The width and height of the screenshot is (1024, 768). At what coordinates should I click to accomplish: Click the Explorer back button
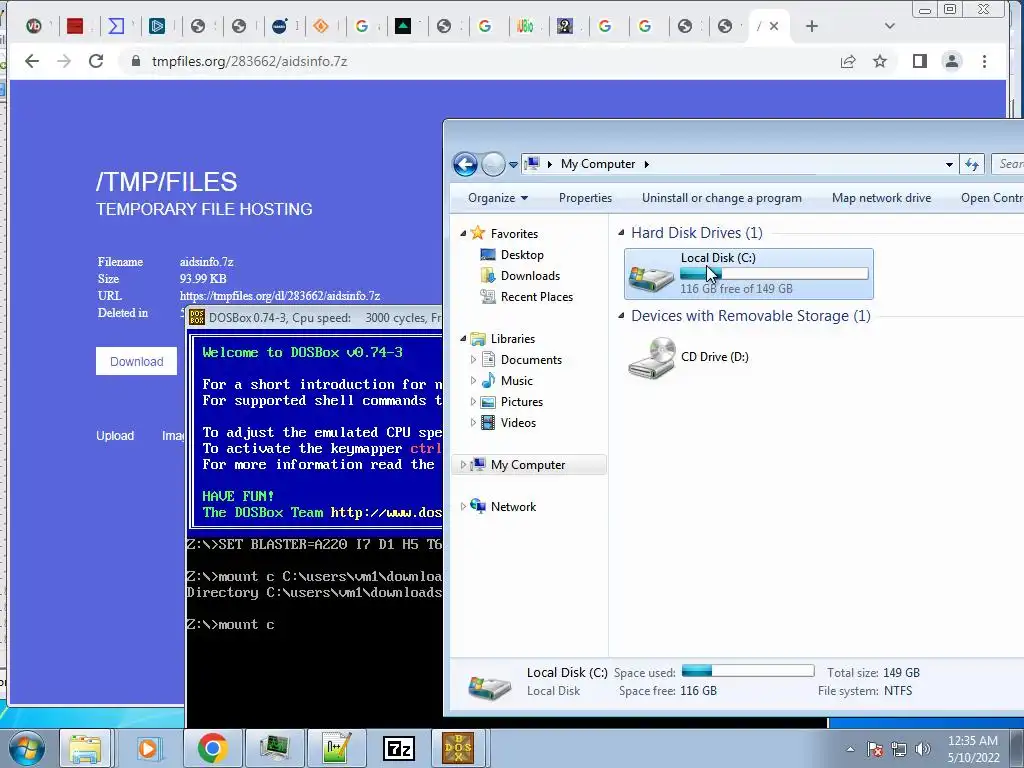[x=465, y=164]
